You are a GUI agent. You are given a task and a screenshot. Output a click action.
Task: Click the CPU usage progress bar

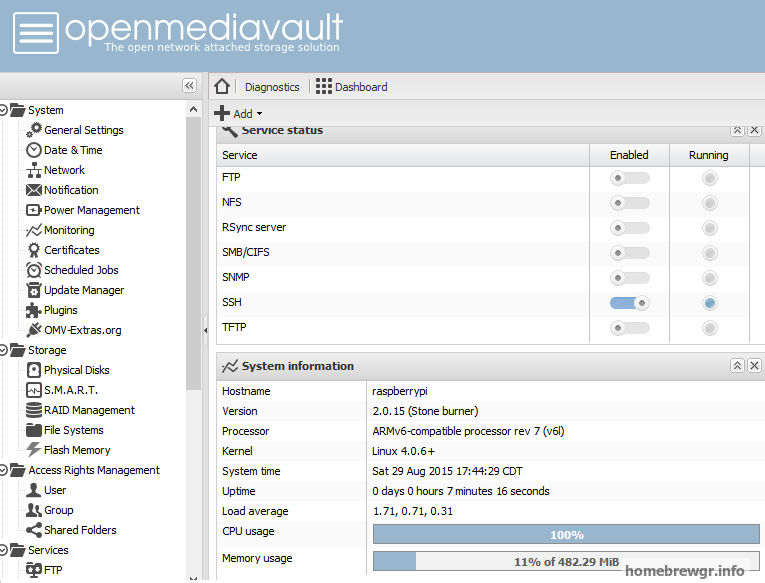566,534
